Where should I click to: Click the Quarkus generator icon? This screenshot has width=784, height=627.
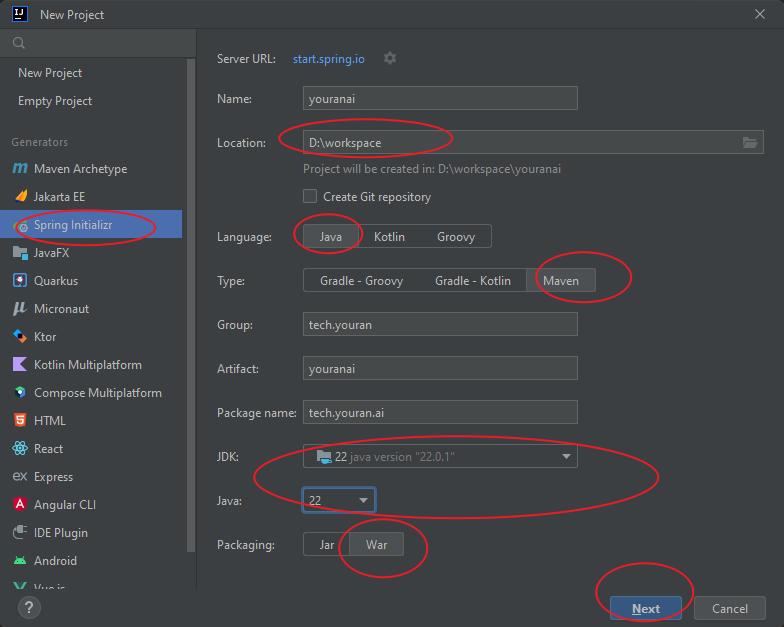20,280
